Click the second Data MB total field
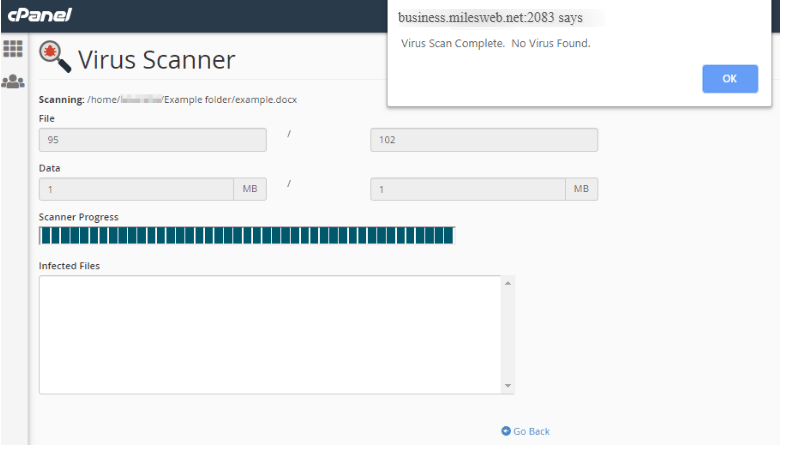 pos(468,189)
